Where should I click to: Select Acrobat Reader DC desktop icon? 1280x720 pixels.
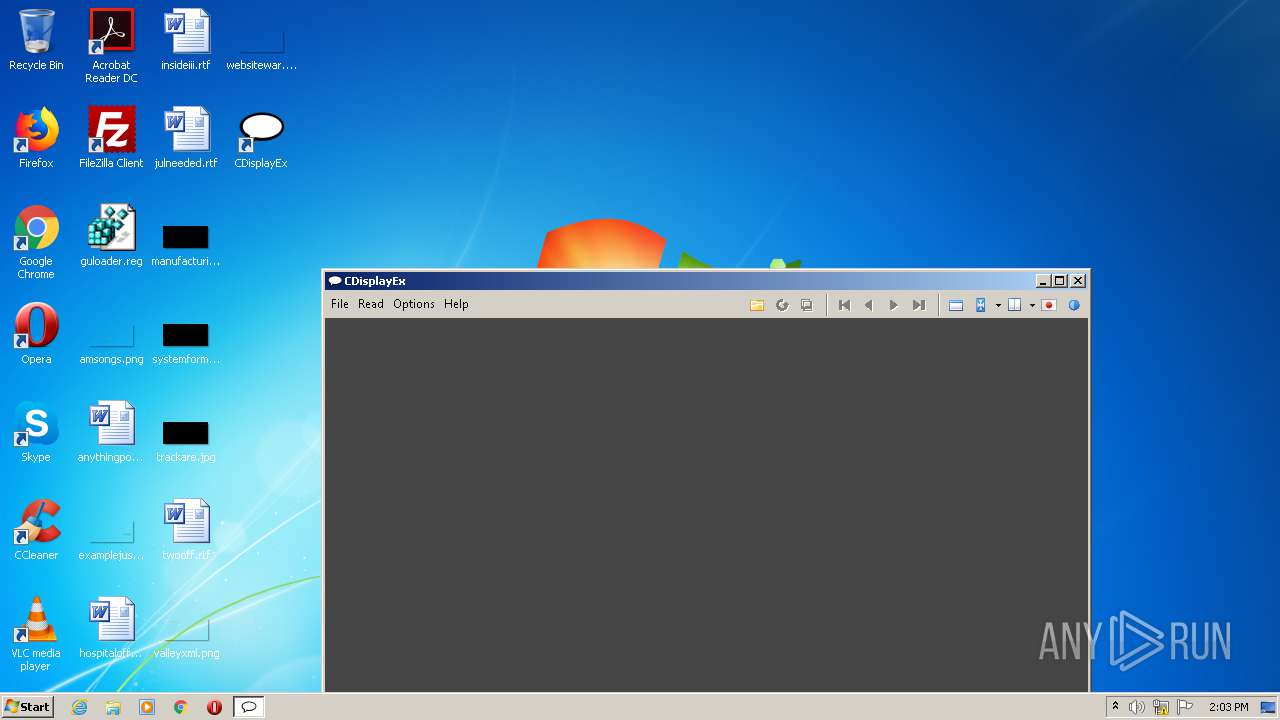(111, 46)
